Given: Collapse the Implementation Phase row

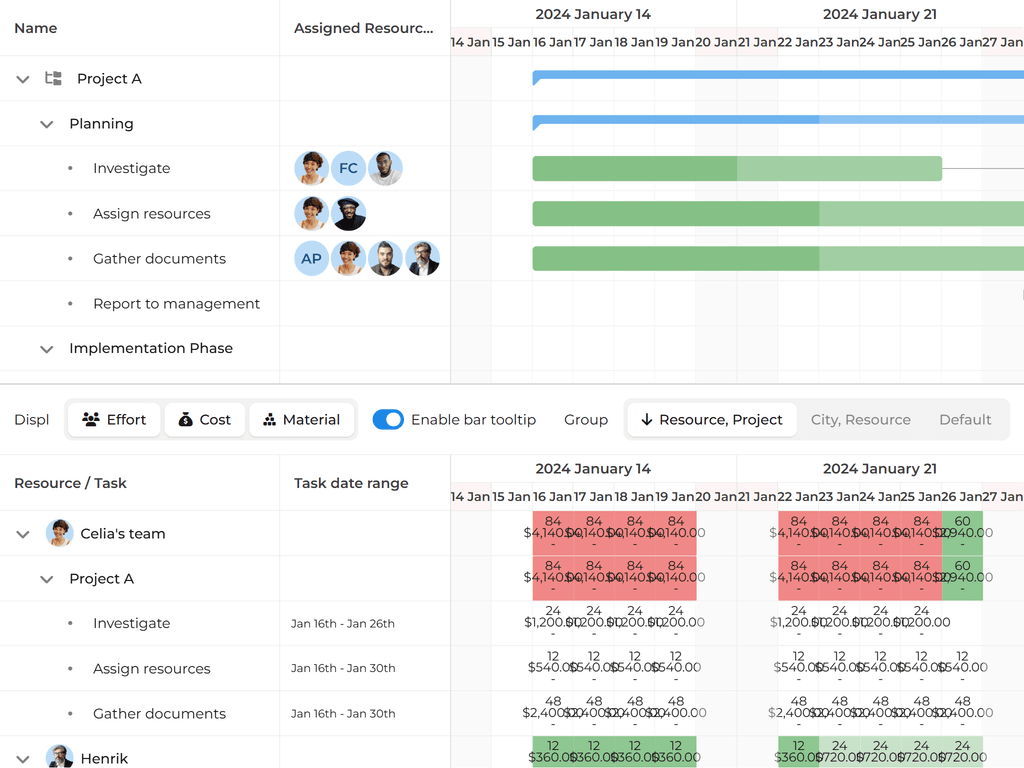Looking at the screenshot, I should [47, 349].
